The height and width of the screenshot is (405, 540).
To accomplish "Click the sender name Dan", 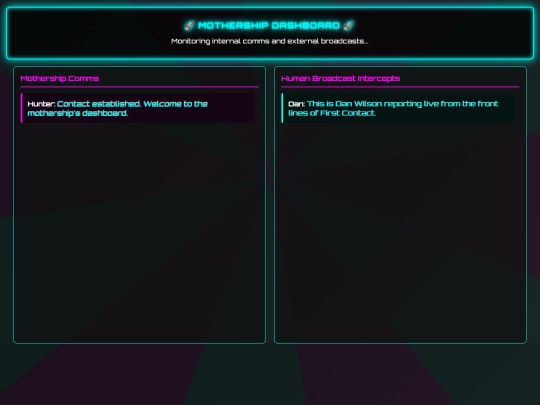I will tap(297, 104).
